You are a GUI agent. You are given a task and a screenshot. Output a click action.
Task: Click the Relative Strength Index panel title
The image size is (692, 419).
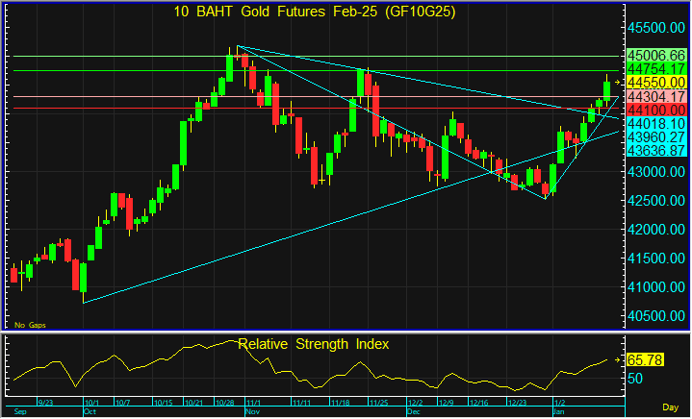(313, 344)
